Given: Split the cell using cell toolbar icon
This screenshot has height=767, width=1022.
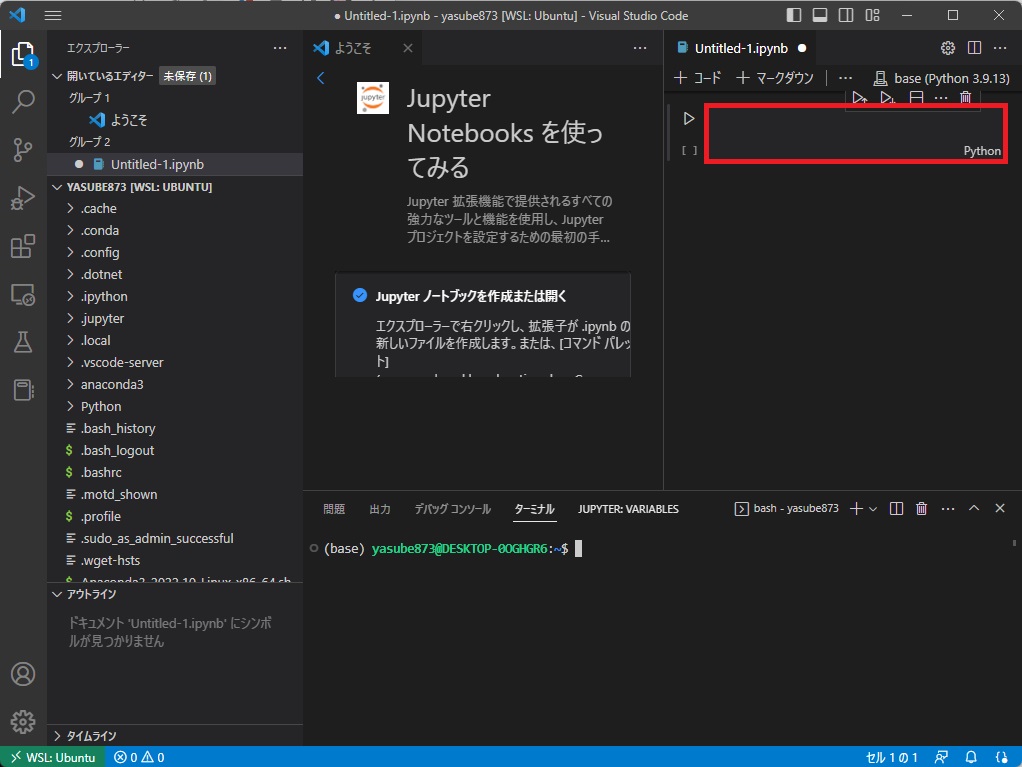Looking at the screenshot, I should pos(916,98).
